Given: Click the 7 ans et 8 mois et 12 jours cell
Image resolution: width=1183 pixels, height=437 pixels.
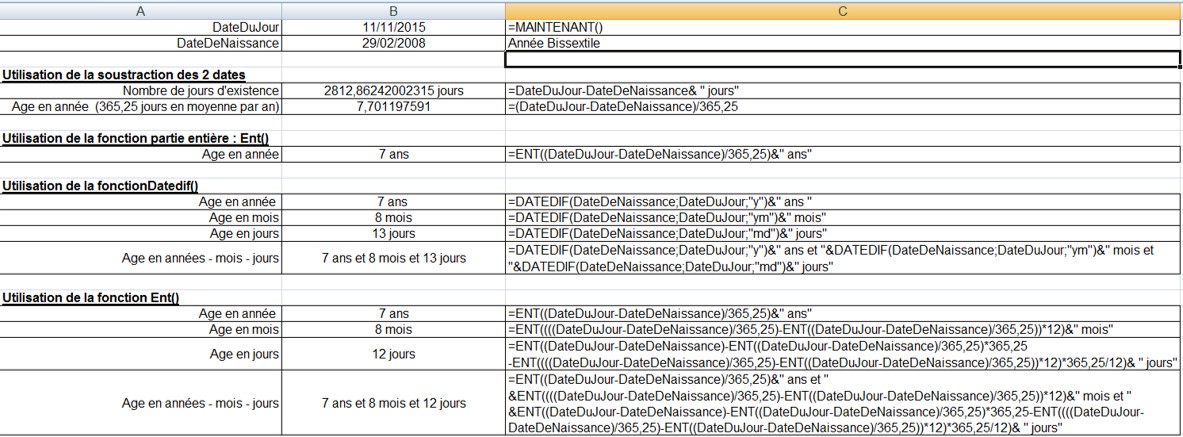Looking at the screenshot, I should click(393, 402).
